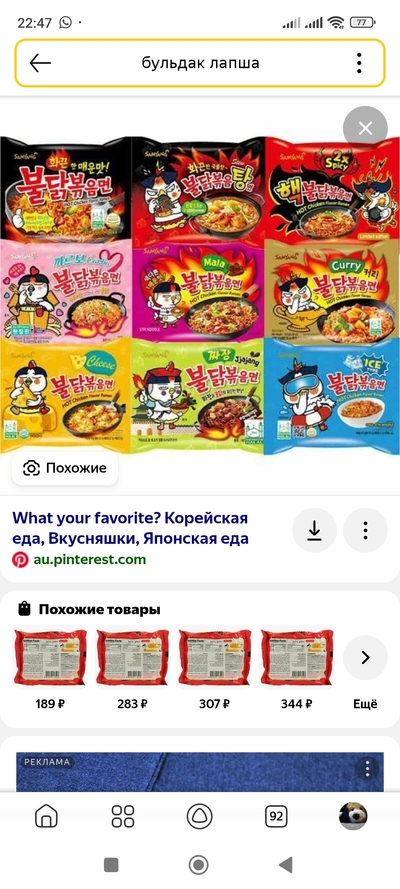The height and width of the screenshot is (889, 400).
Task: Download the image with download icon
Action: coord(314,530)
